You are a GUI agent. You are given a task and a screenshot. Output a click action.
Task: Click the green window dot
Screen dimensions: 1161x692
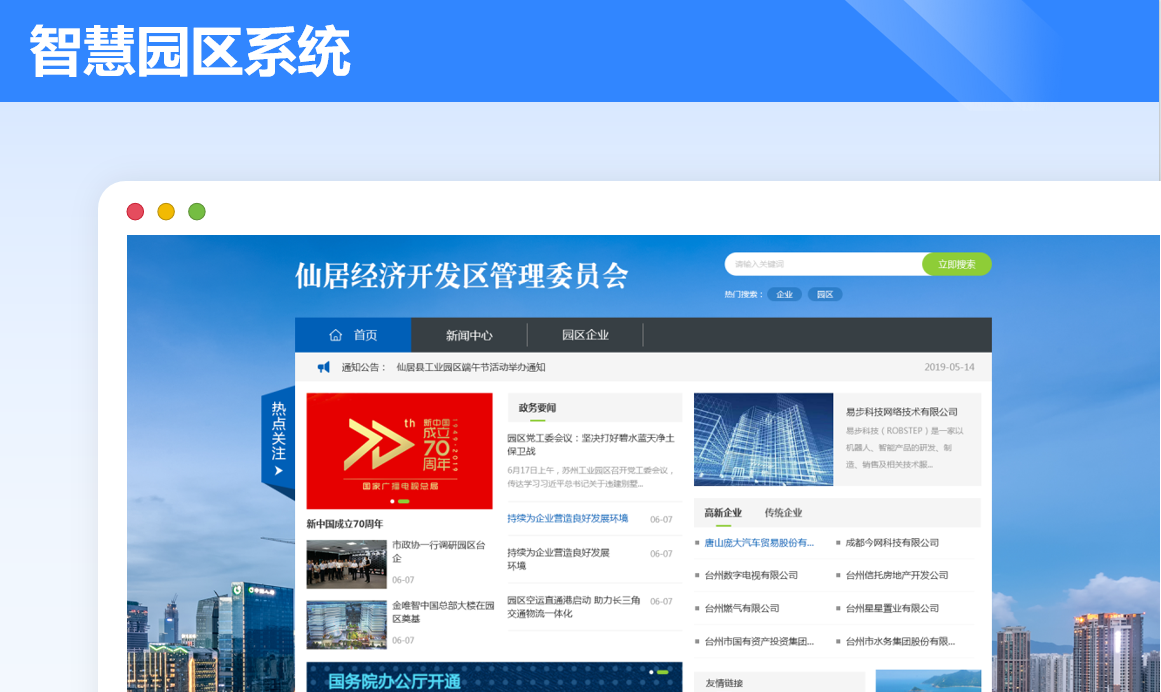point(197,212)
